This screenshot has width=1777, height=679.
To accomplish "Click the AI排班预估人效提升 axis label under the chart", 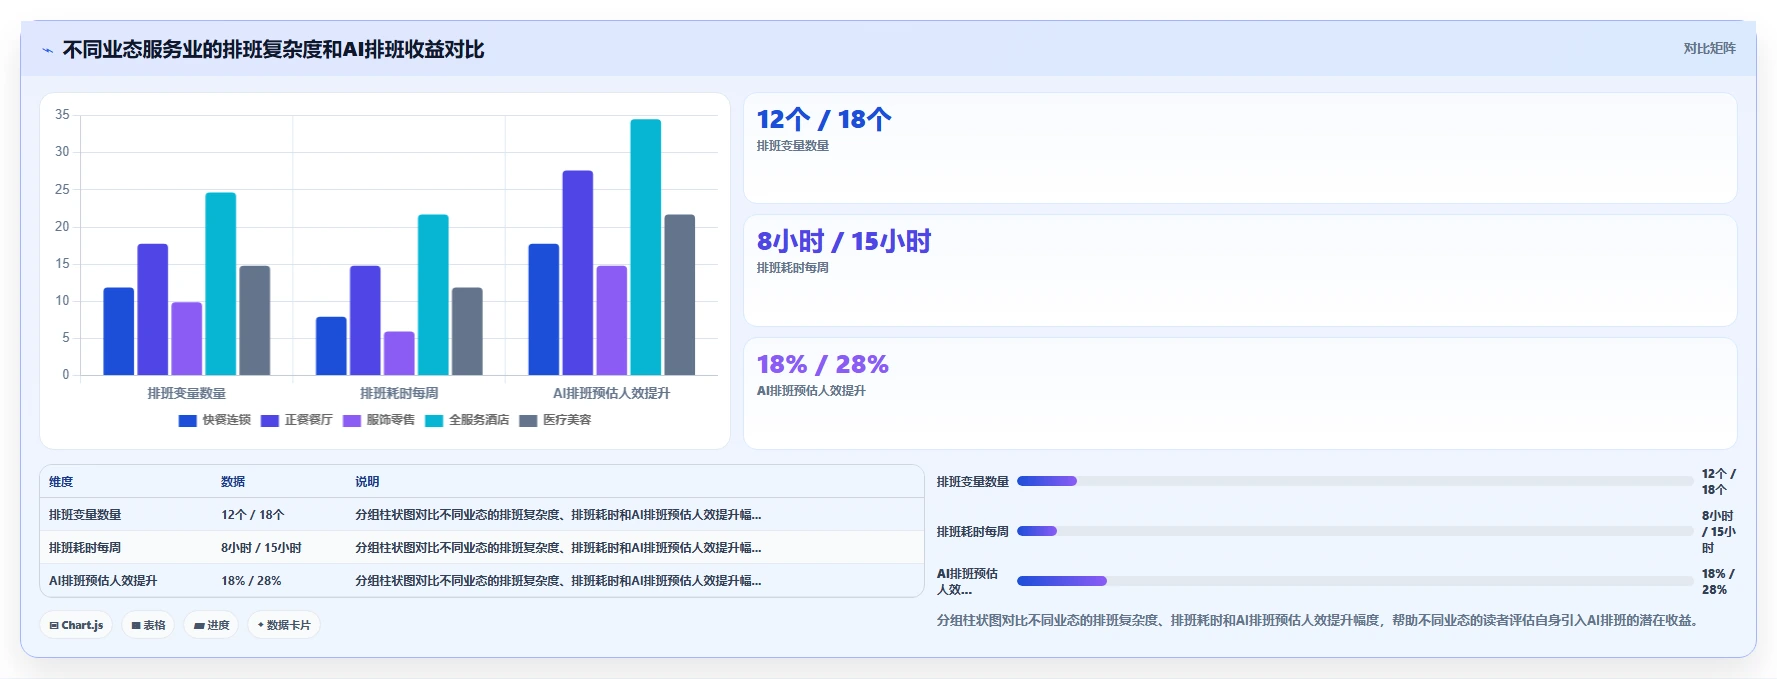I will (611, 393).
